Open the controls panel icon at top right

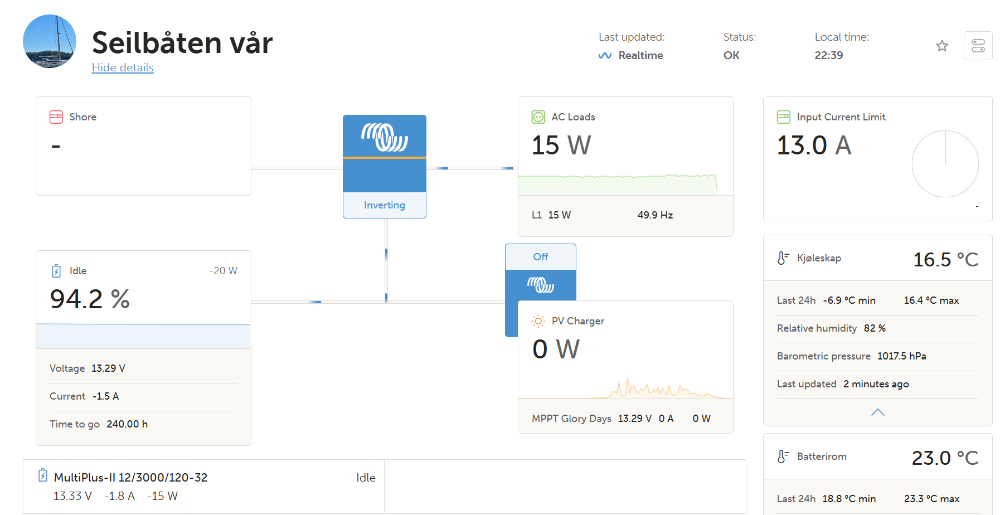(978, 46)
